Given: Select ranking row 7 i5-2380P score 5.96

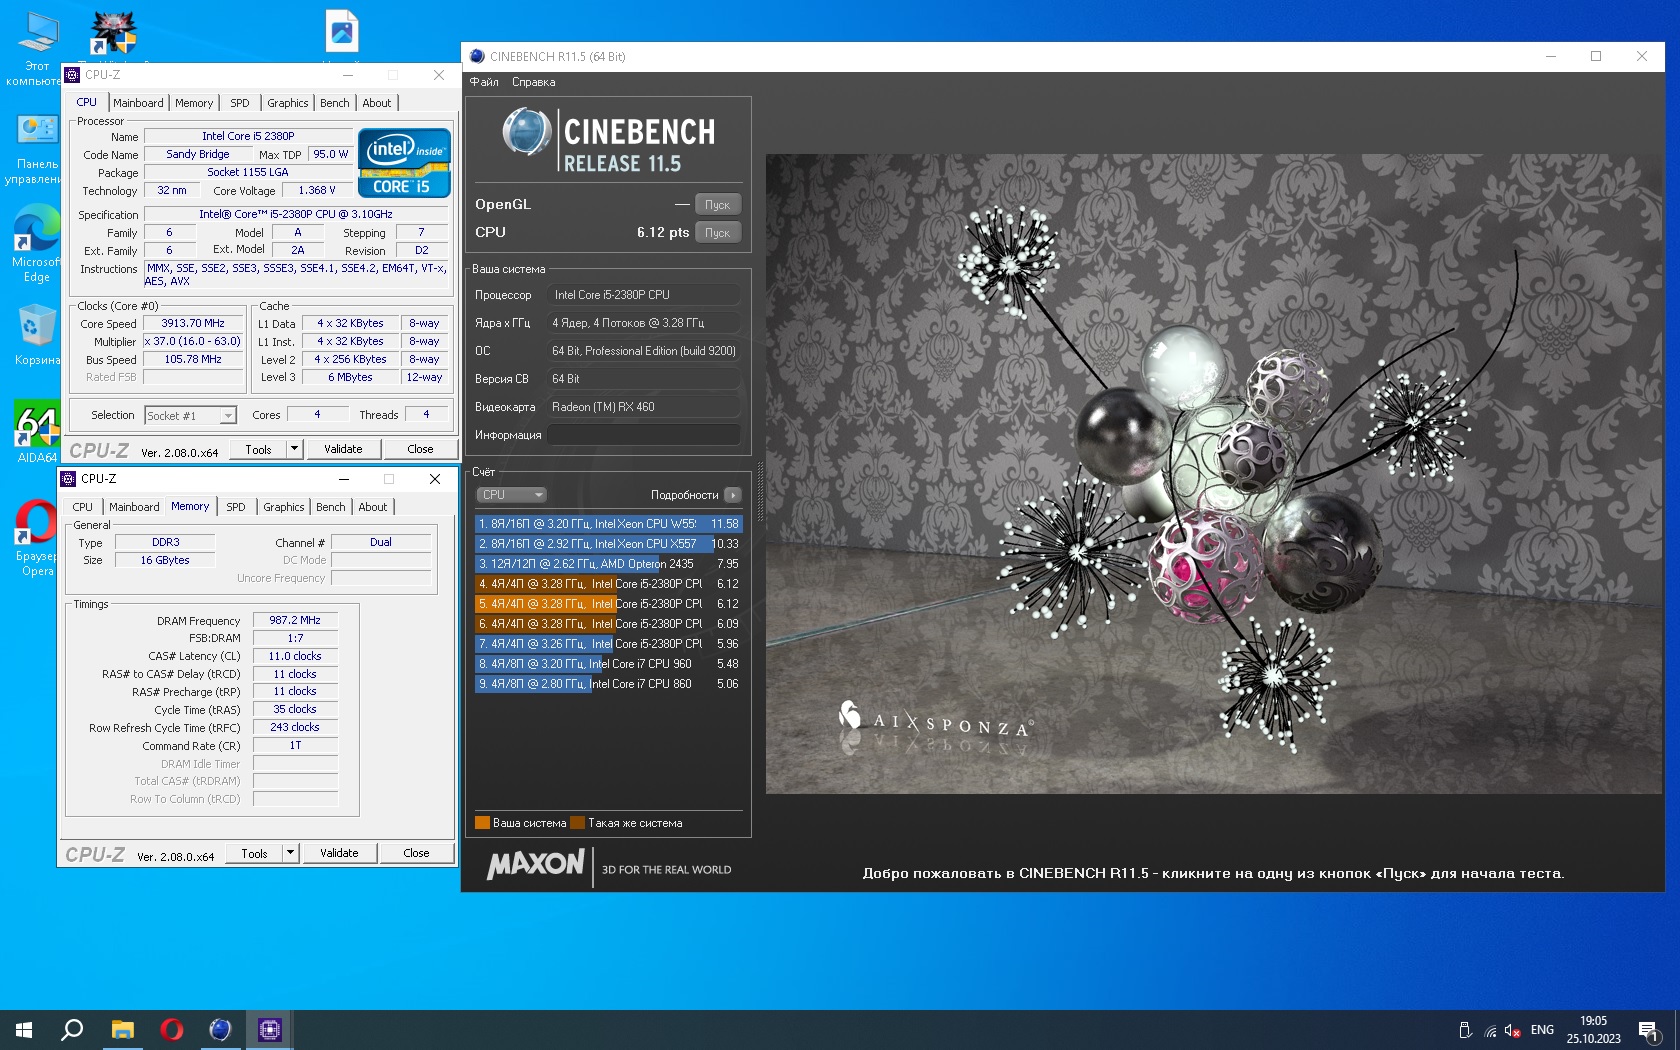Looking at the screenshot, I should tap(608, 644).
